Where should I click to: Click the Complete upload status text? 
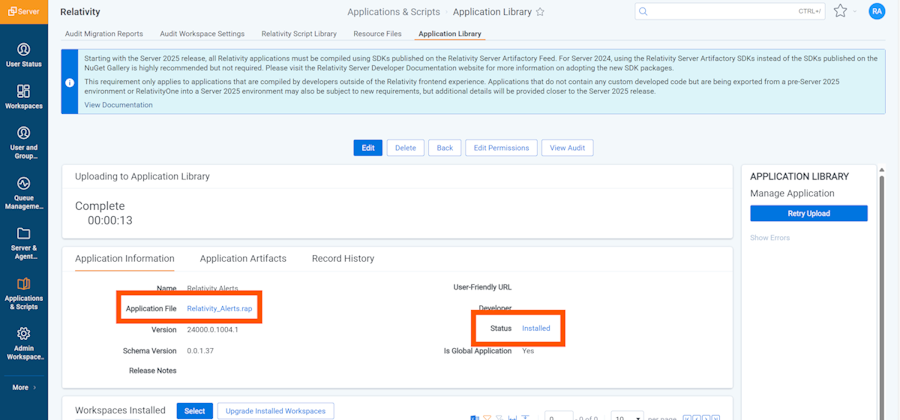click(100, 206)
